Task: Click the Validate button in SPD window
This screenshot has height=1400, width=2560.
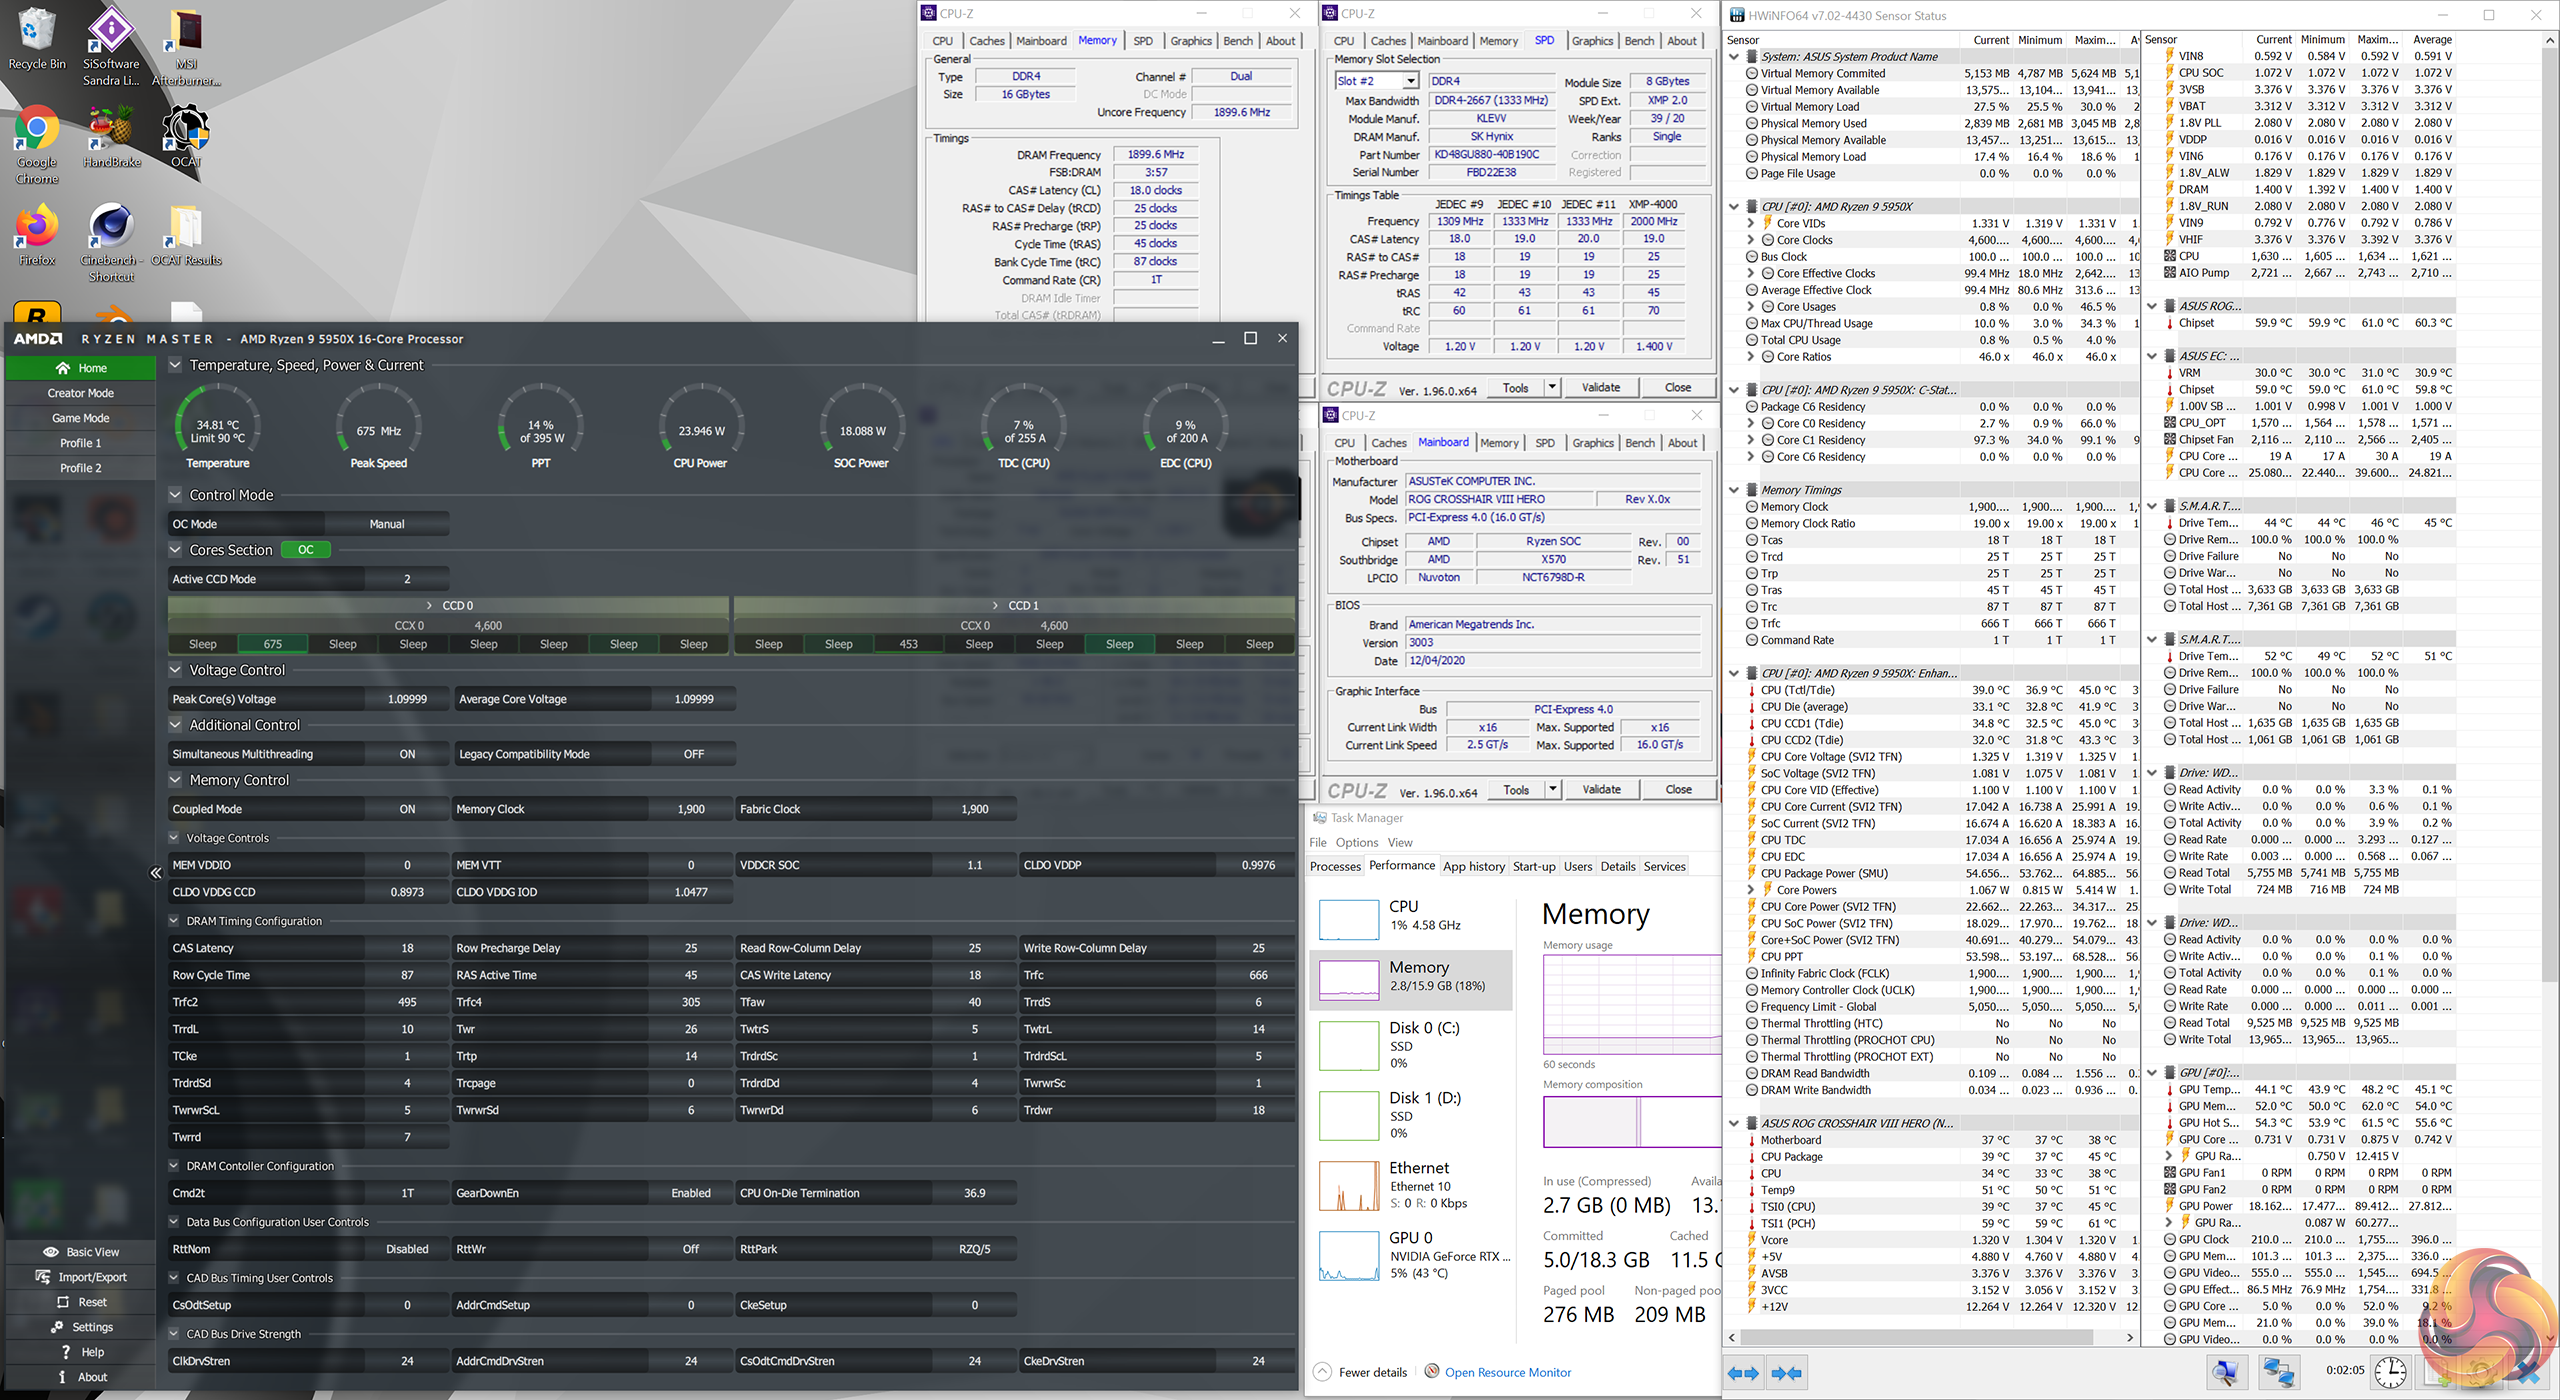Action: [1600, 388]
